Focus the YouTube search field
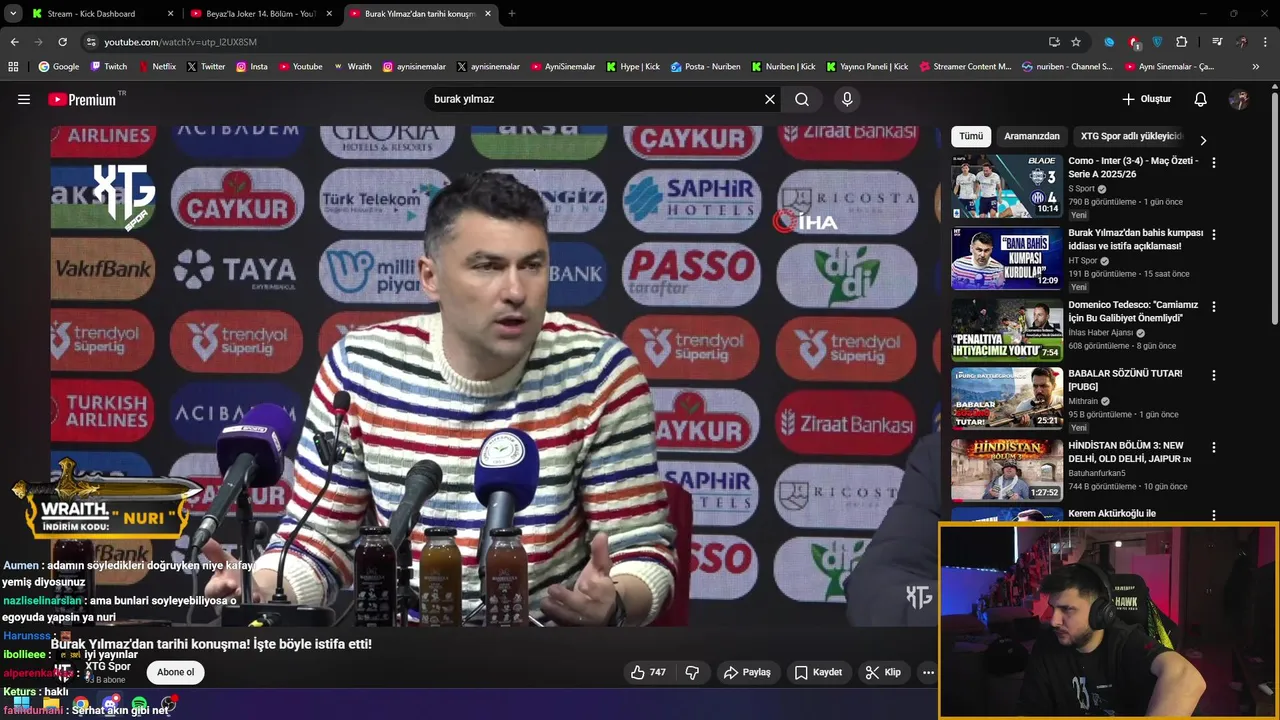Viewport: 1280px width, 720px height. click(x=595, y=99)
